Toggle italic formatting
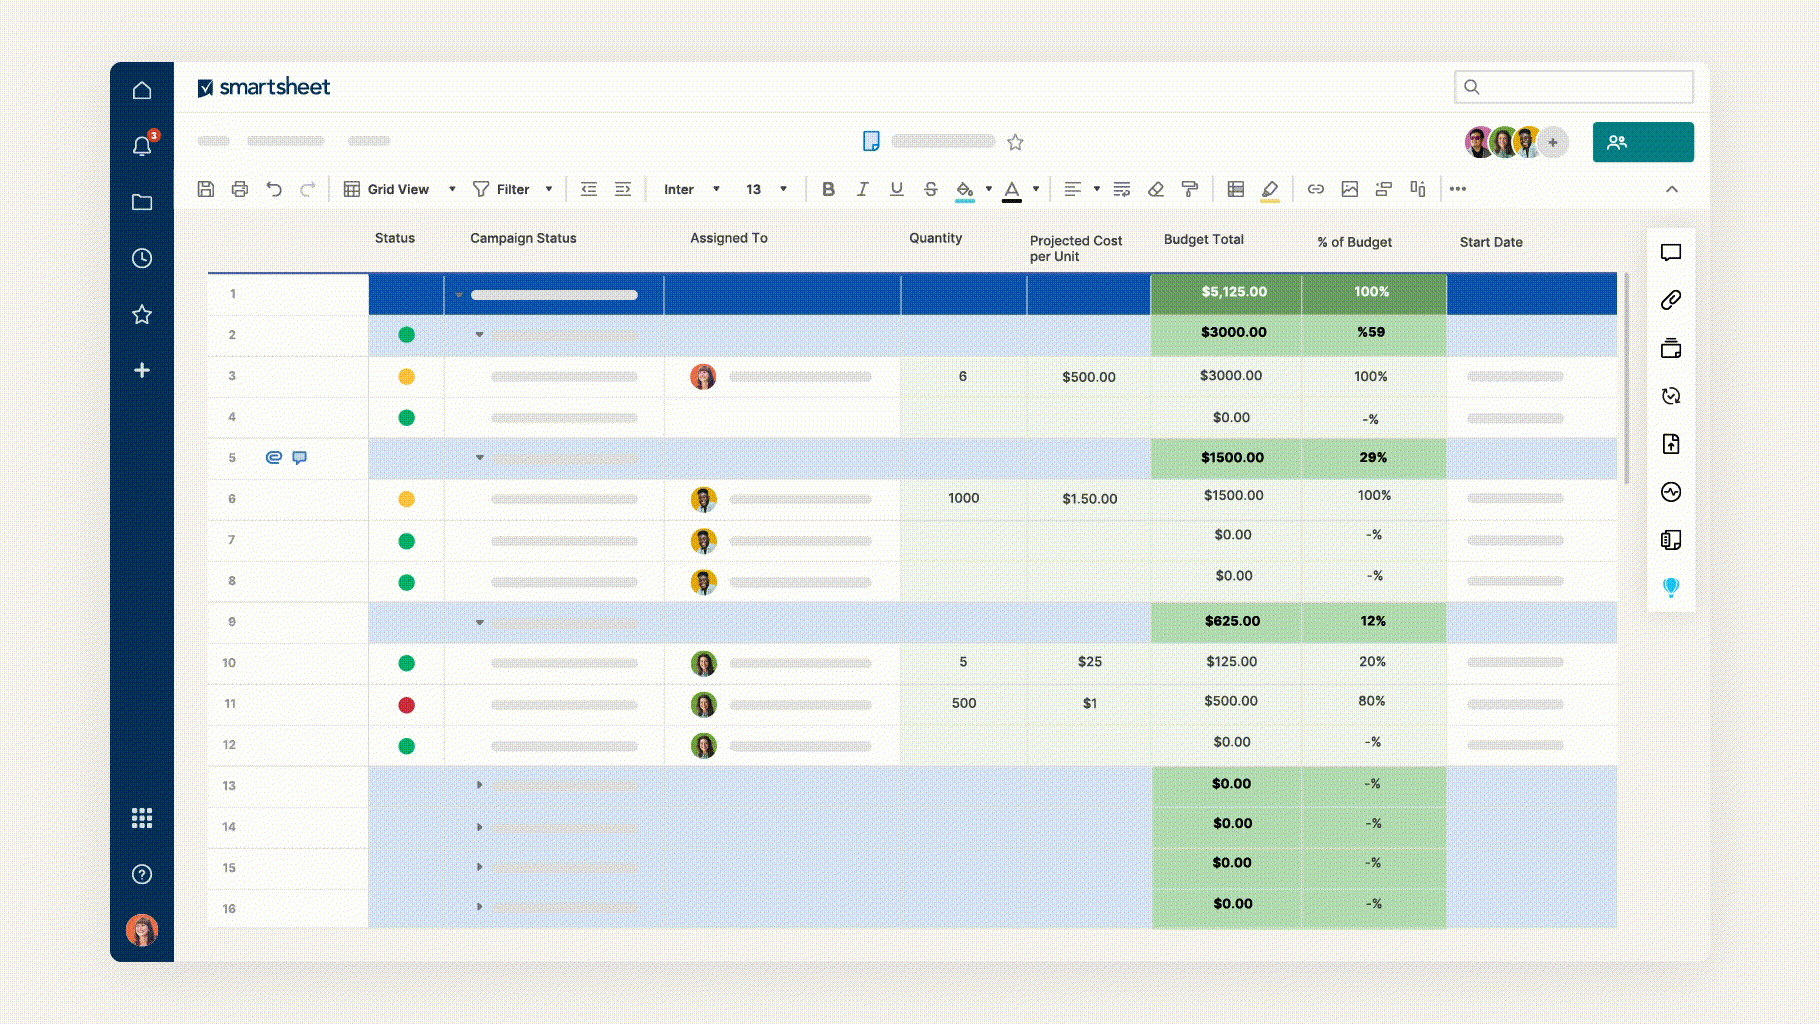The image size is (1820, 1024). click(x=862, y=189)
